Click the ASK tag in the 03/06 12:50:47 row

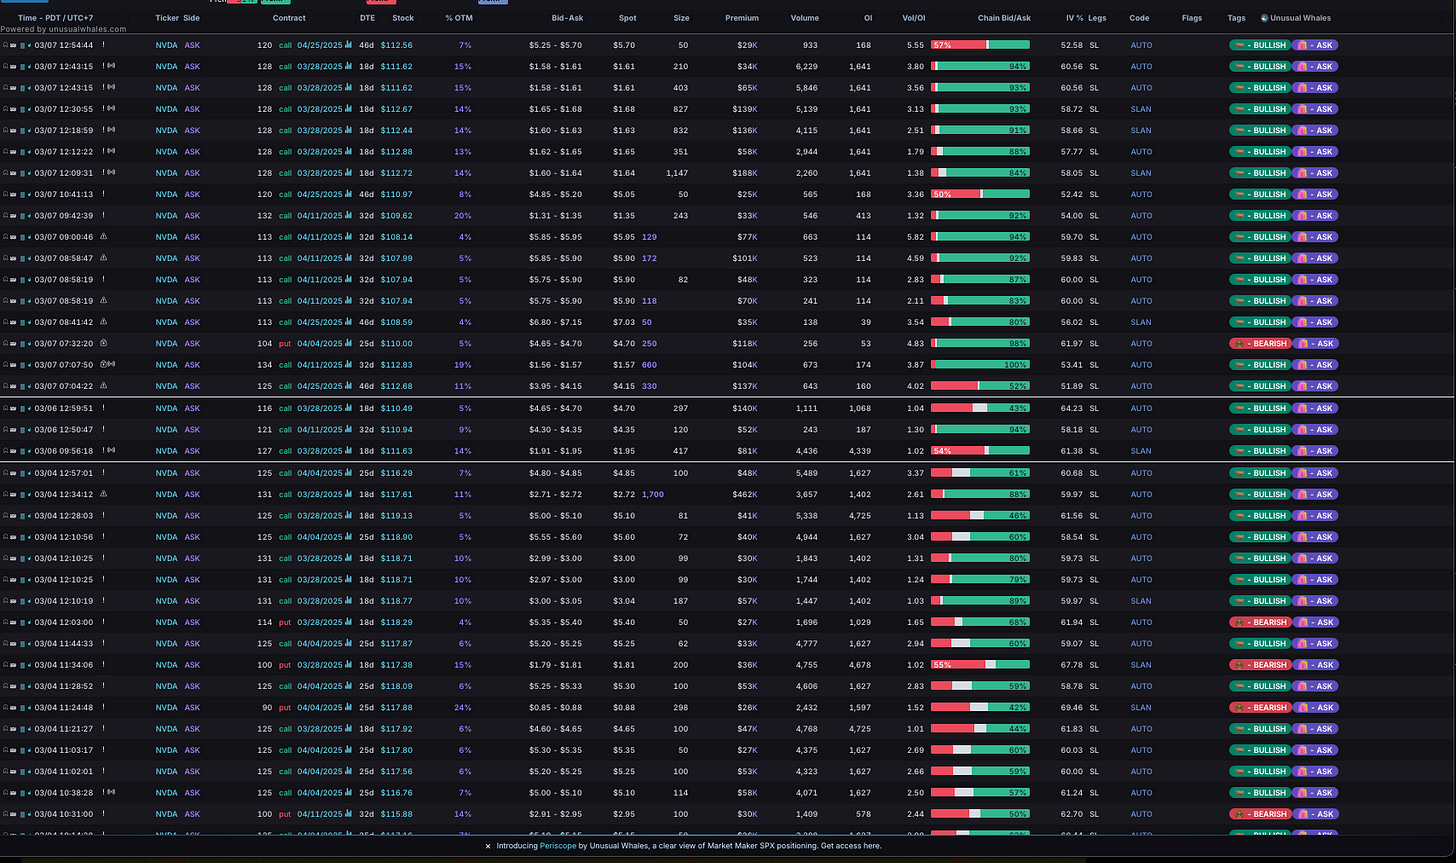[1315, 429]
